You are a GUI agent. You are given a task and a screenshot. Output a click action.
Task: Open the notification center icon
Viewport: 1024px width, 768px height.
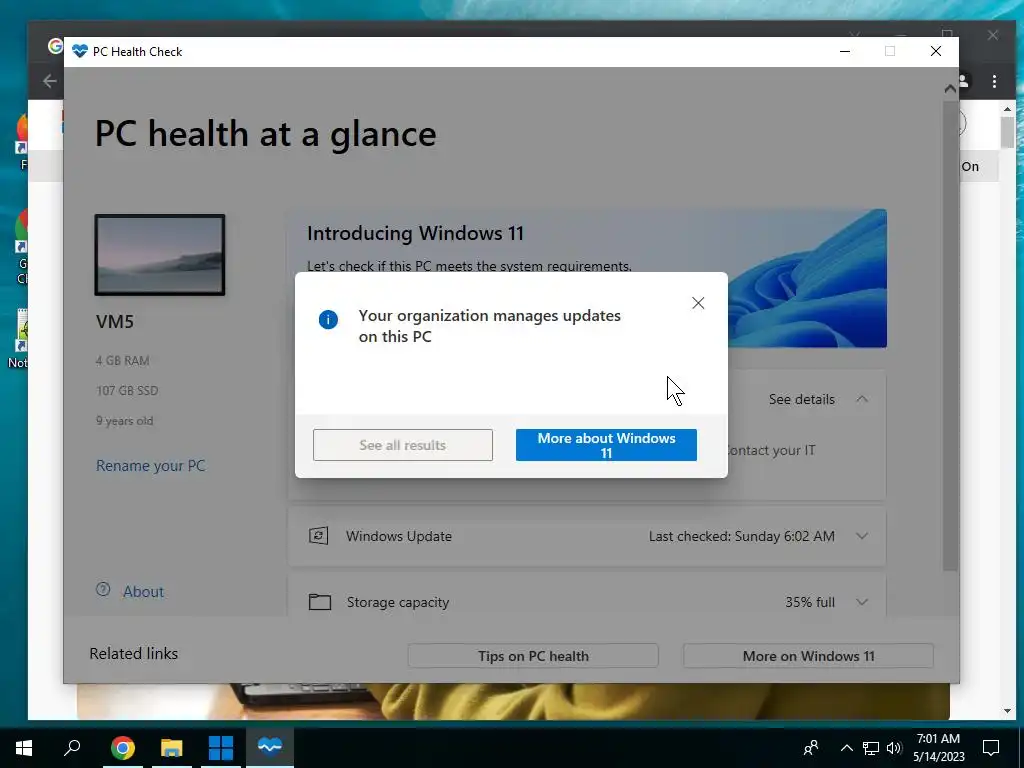[991, 748]
